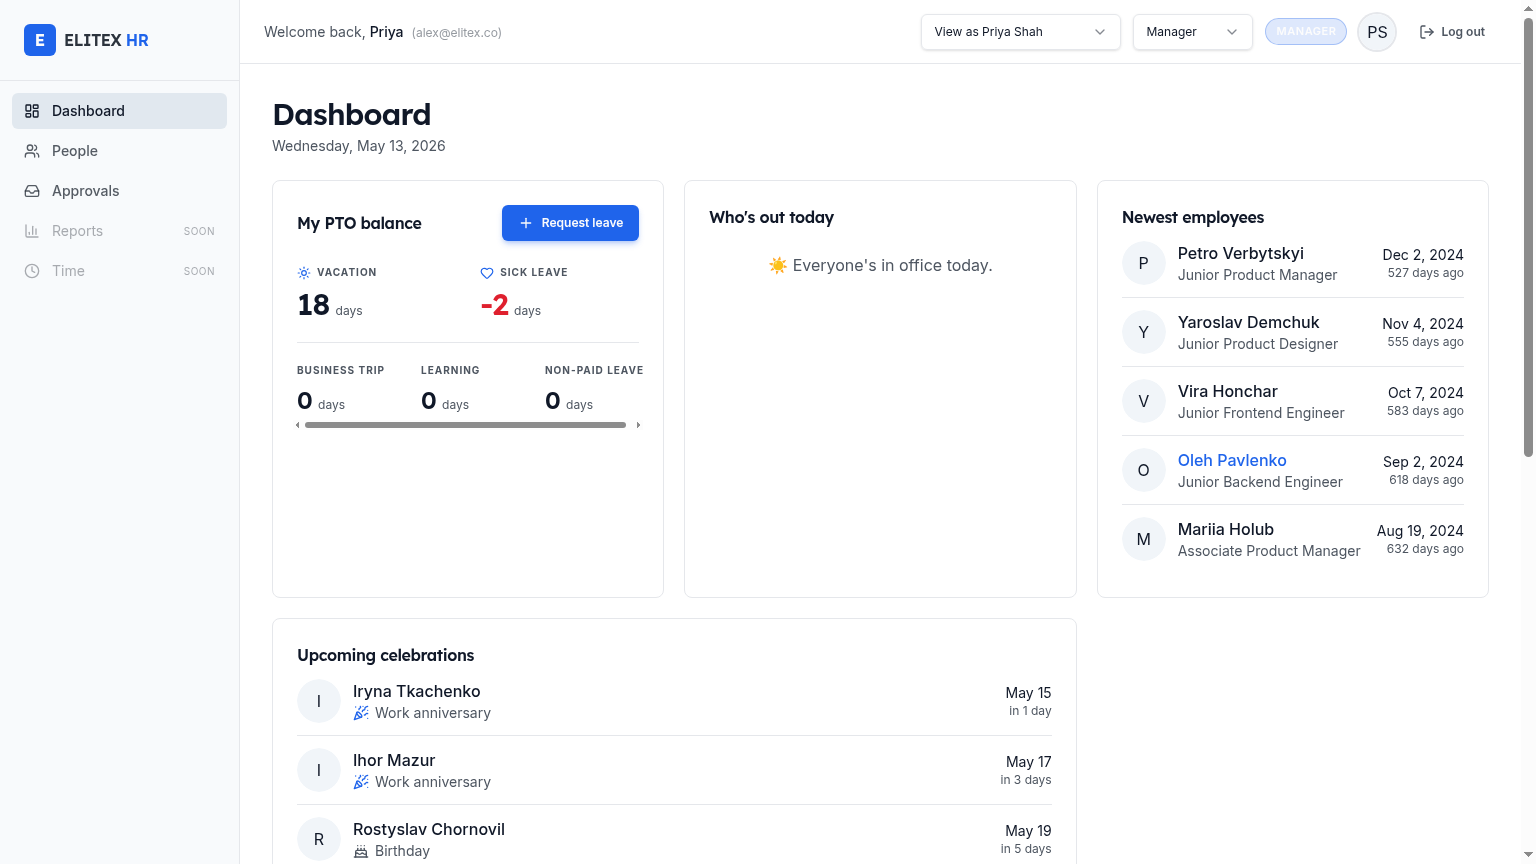
Task: Select the Reports menu item
Action: pos(119,231)
